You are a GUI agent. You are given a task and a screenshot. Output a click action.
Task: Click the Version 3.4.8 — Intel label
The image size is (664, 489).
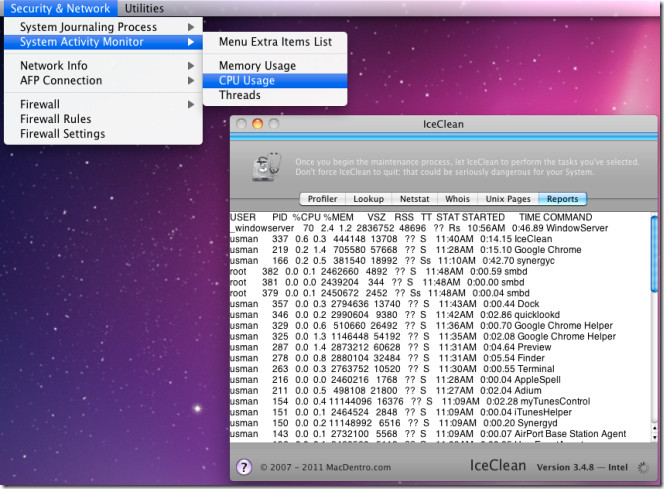(582, 467)
